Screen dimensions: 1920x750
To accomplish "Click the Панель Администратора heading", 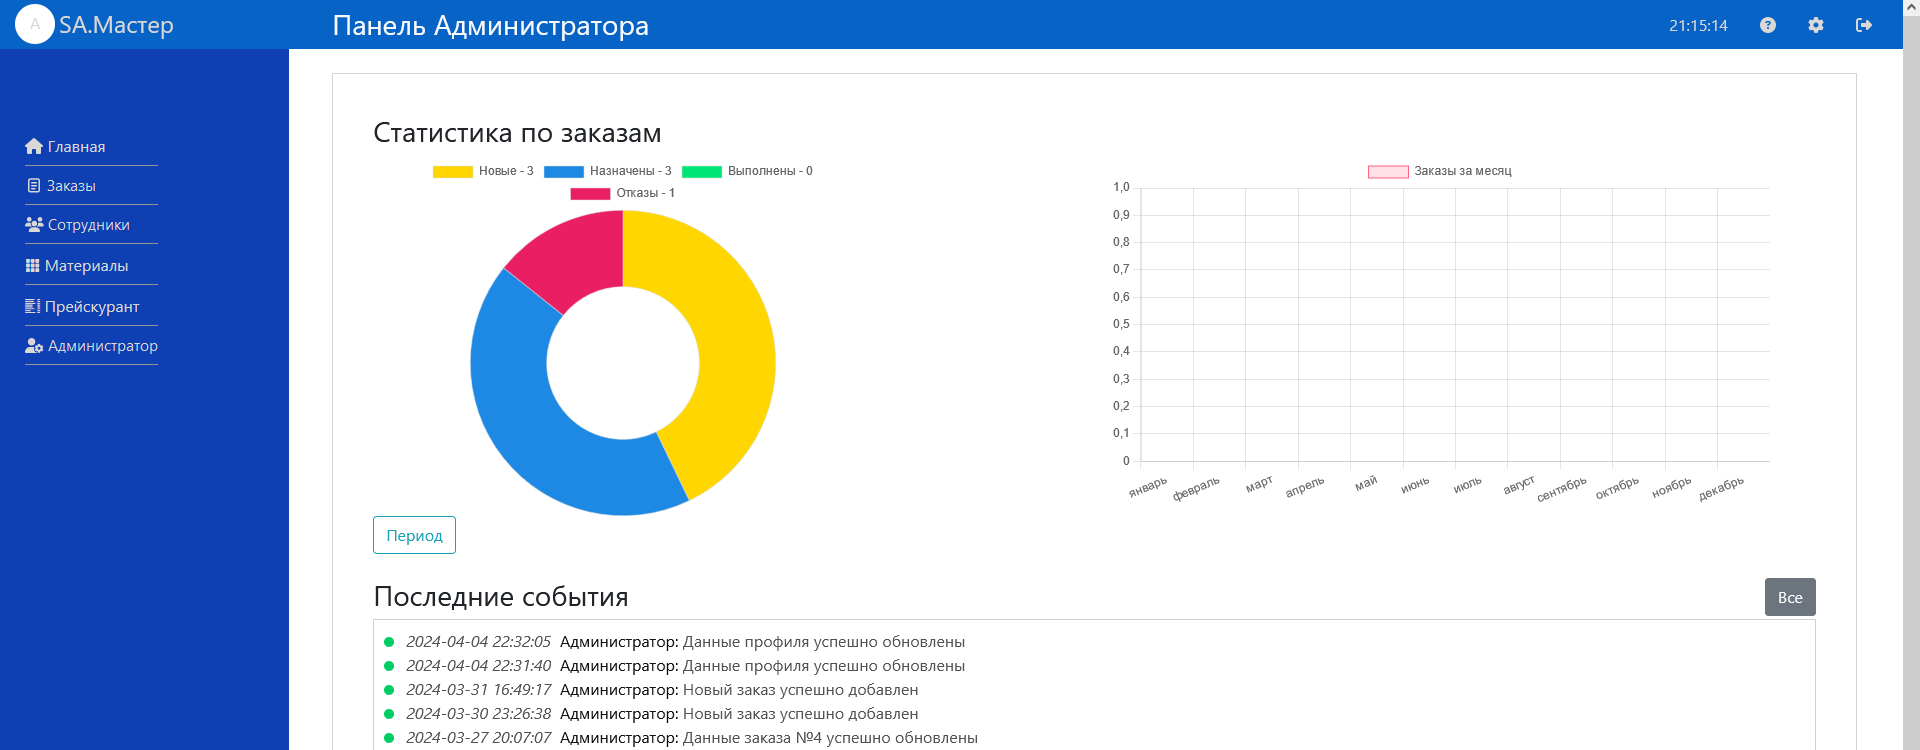I will point(490,25).
